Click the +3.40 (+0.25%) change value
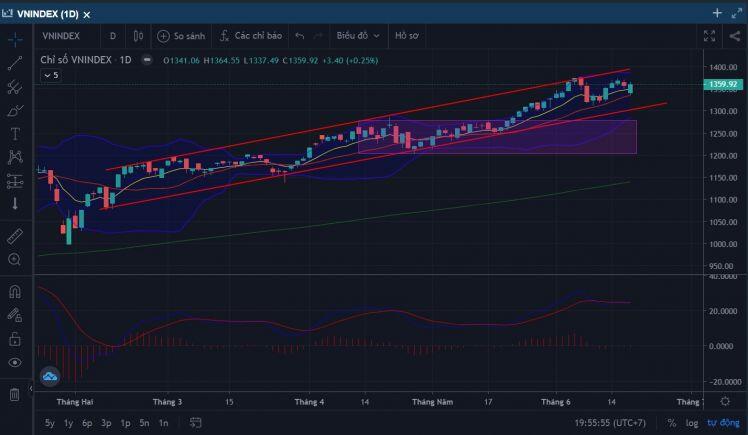Screen dimensions: 748x435 click(350, 61)
